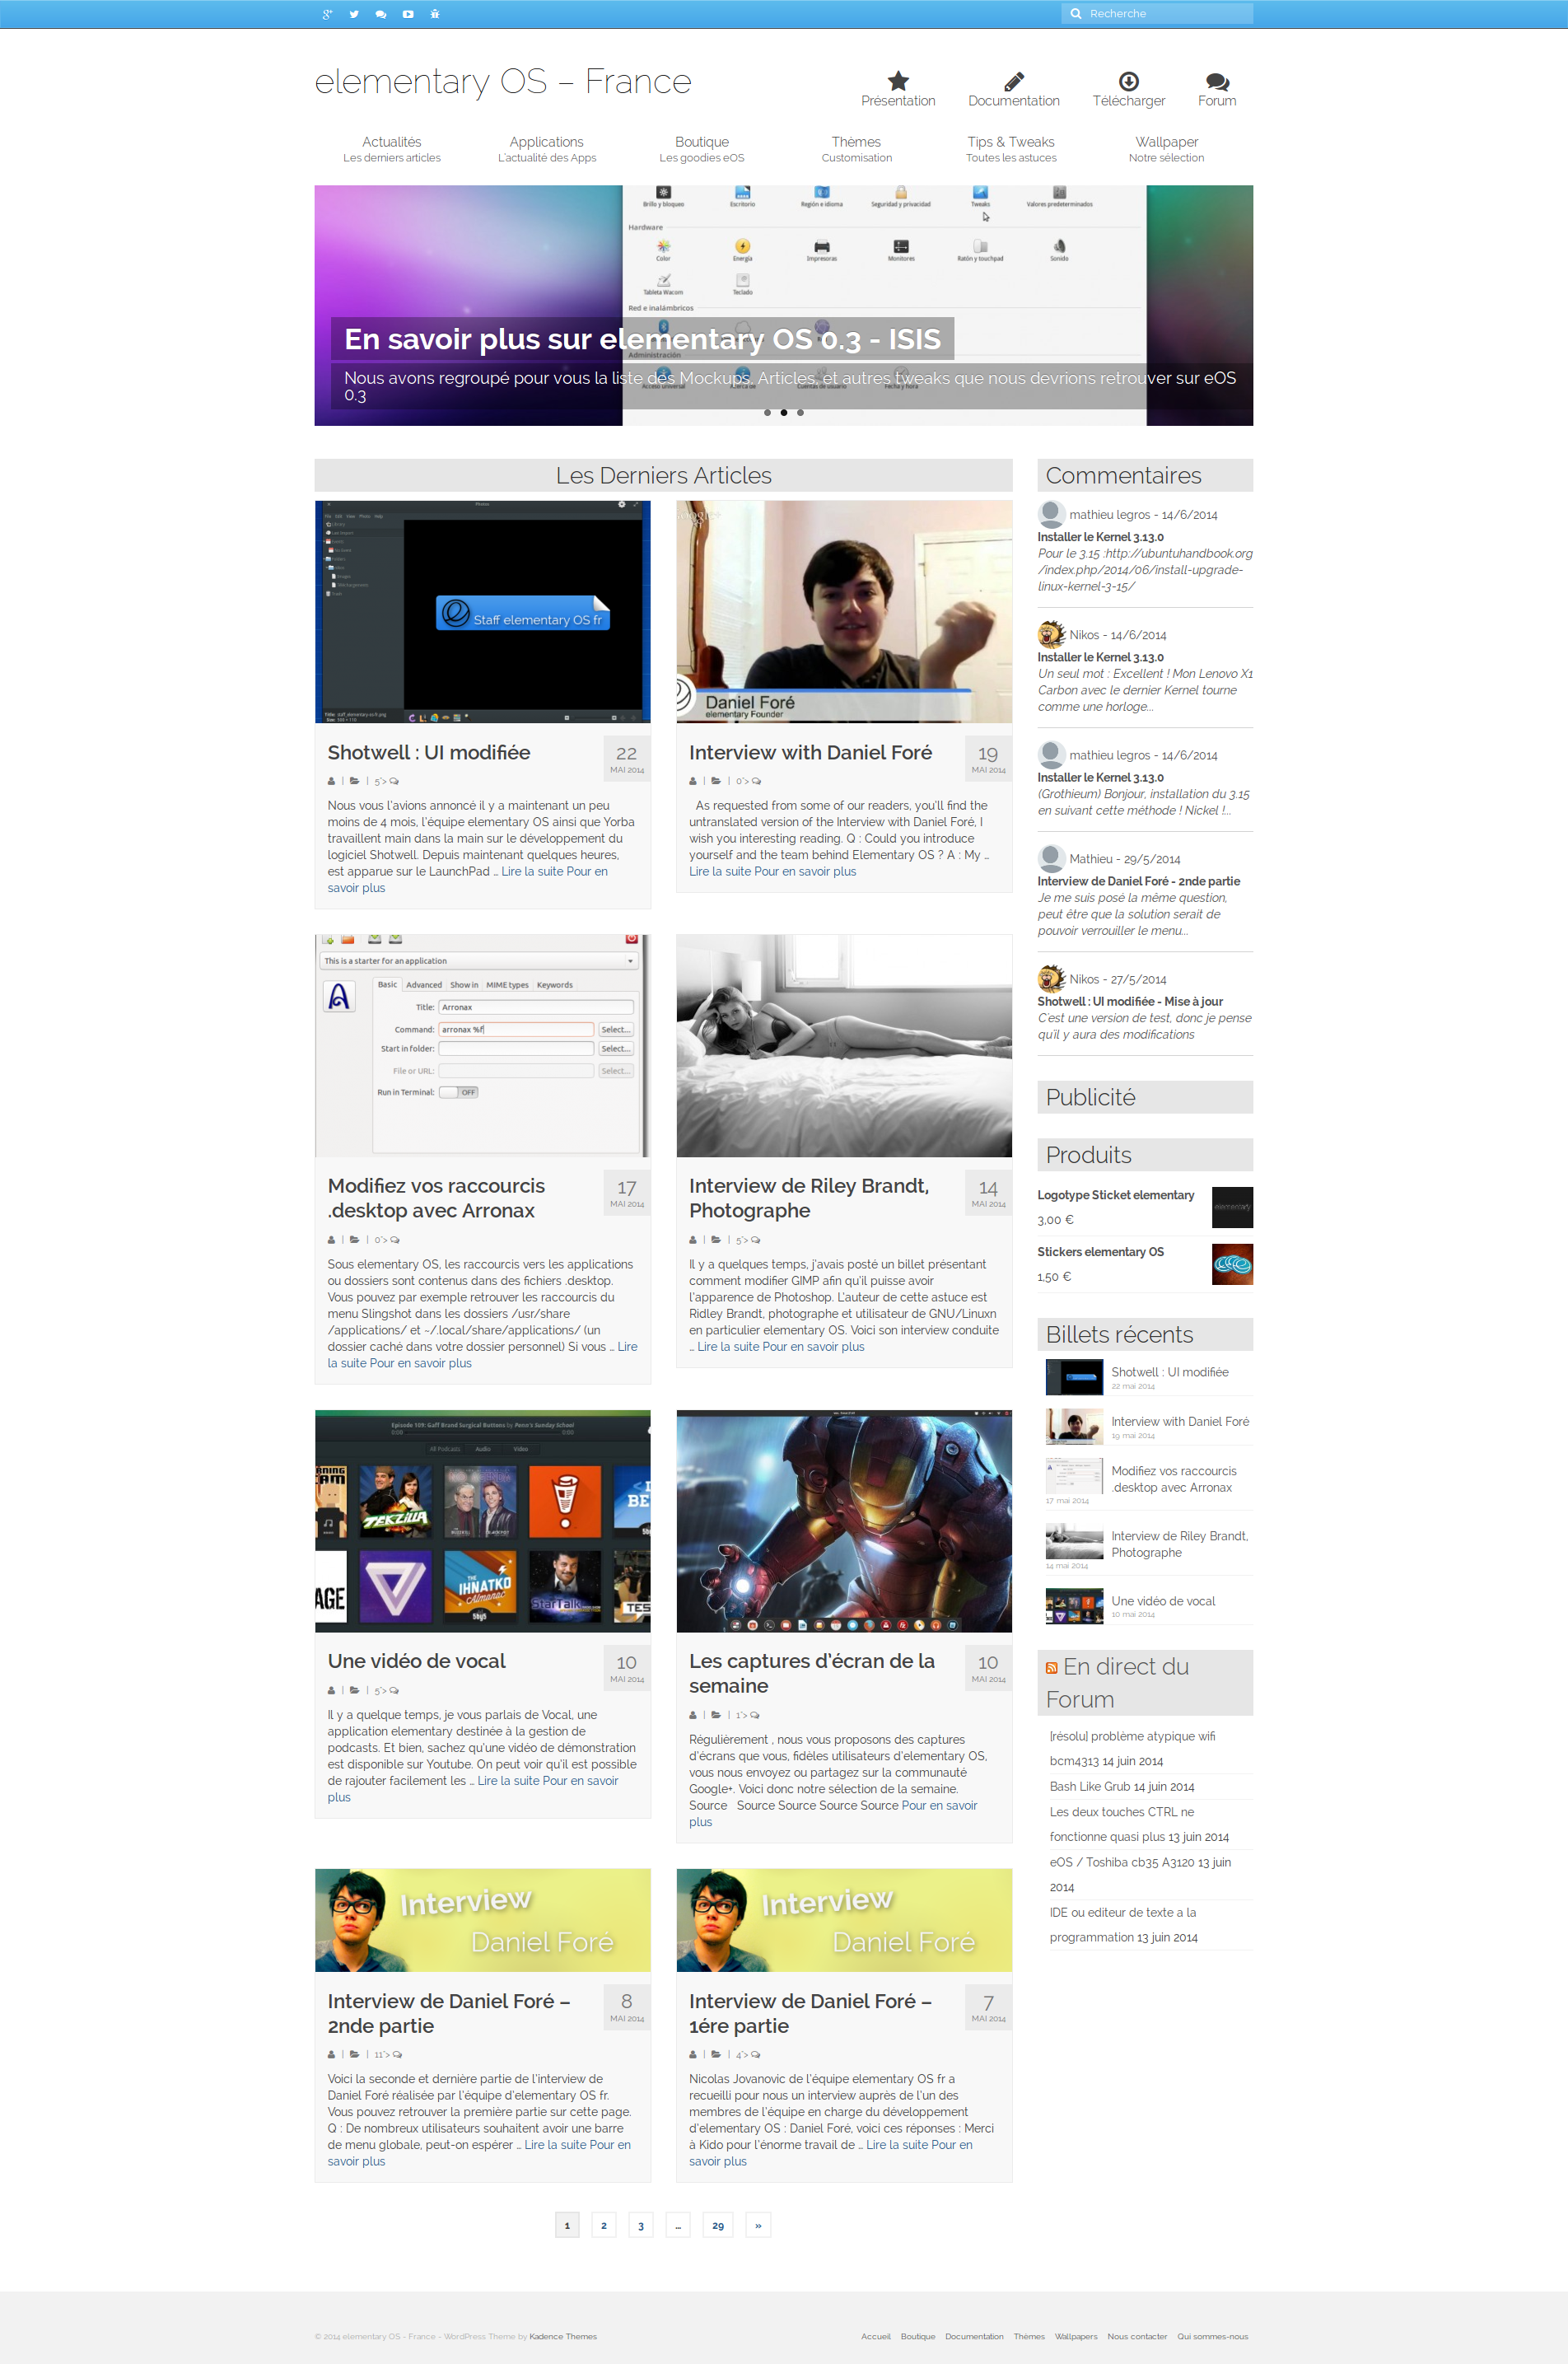1568x2364 pixels.
Task: Click the comments icon under Arronax article
Action: click(395, 1240)
